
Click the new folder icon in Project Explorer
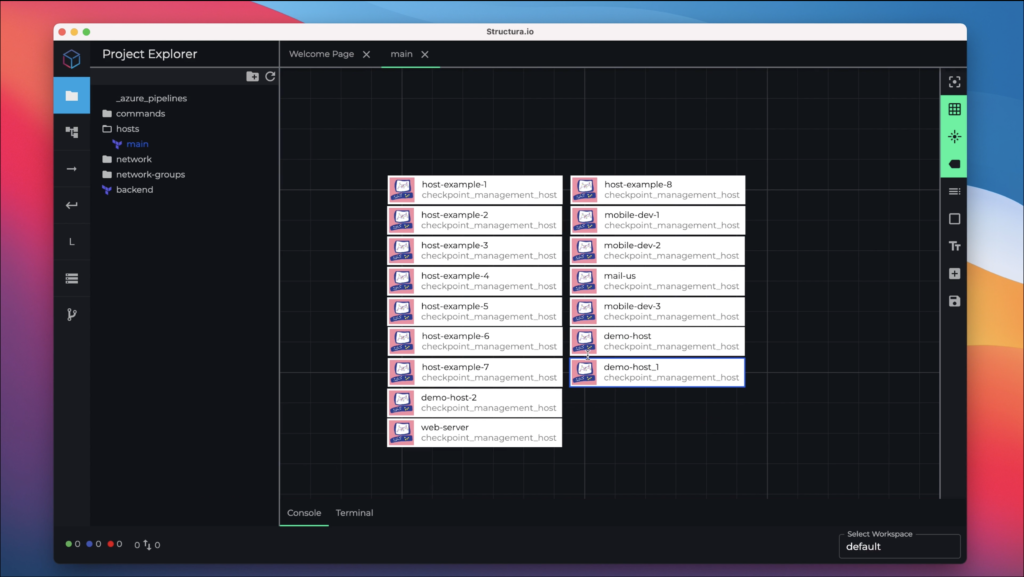click(x=252, y=76)
